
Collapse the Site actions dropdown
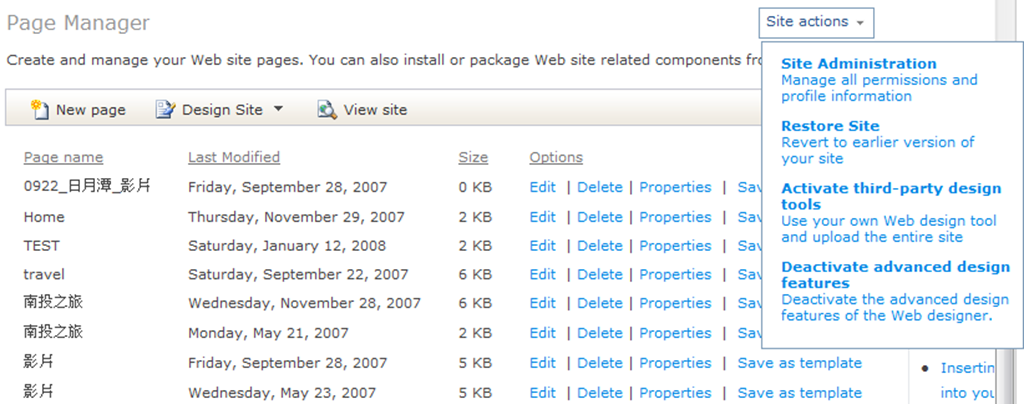point(816,22)
